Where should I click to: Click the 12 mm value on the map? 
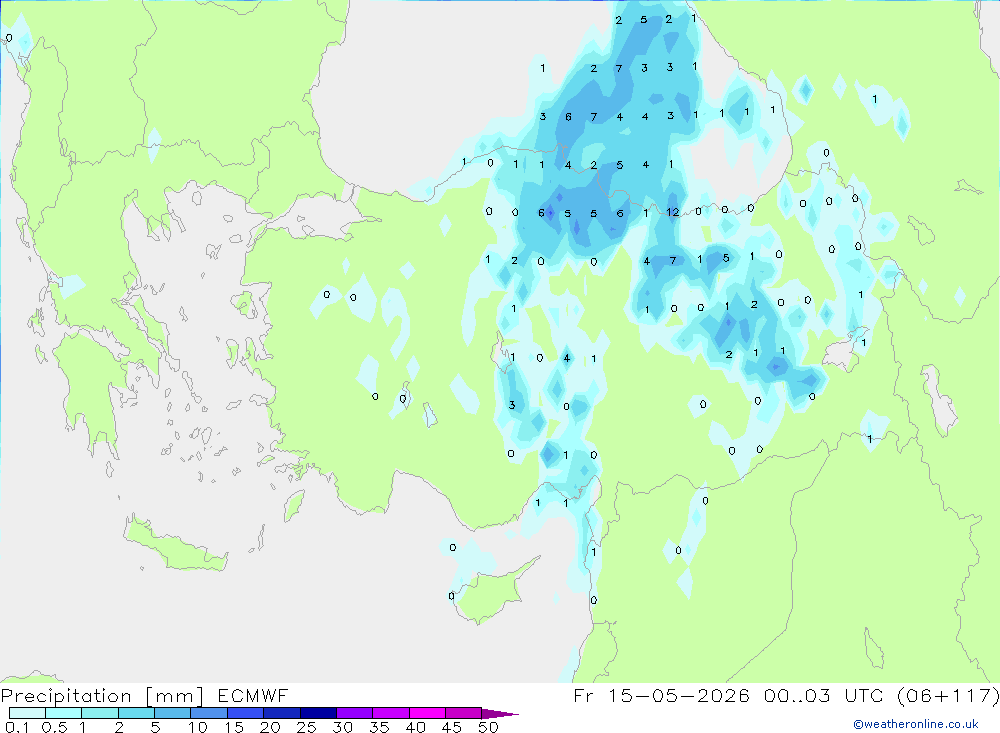click(x=673, y=212)
